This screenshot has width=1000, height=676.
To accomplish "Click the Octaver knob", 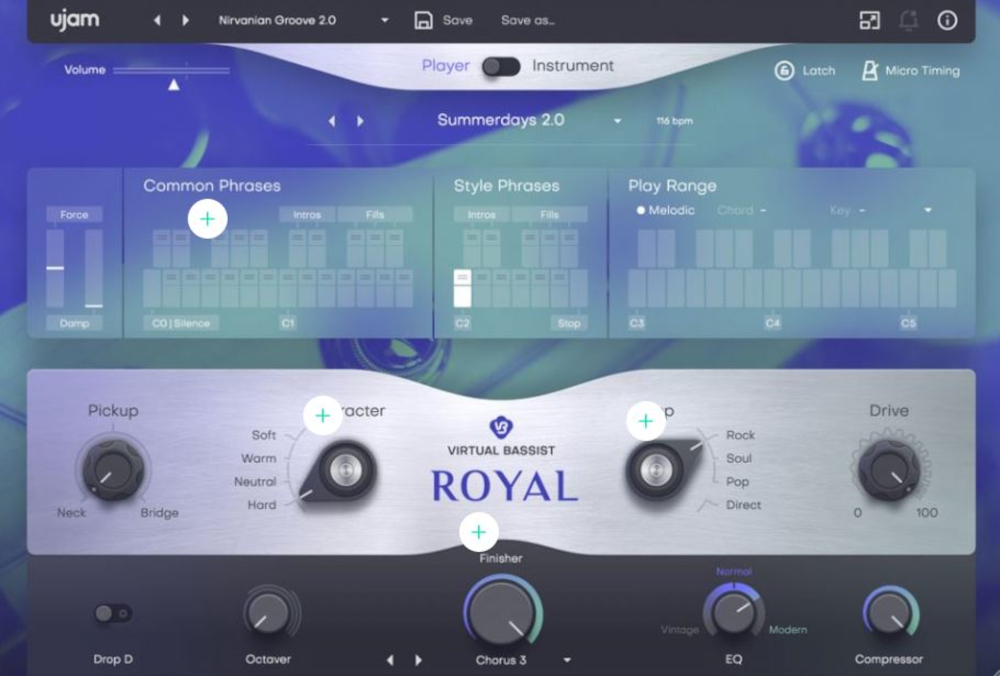I will [268, 614].
